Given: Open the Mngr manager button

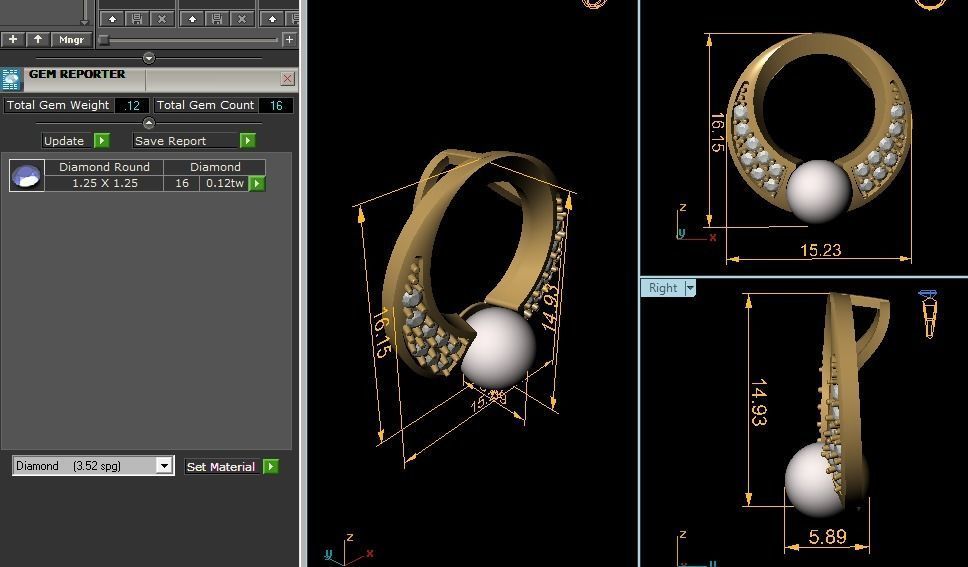Looking at the screenshot, I should pos(72,40).
